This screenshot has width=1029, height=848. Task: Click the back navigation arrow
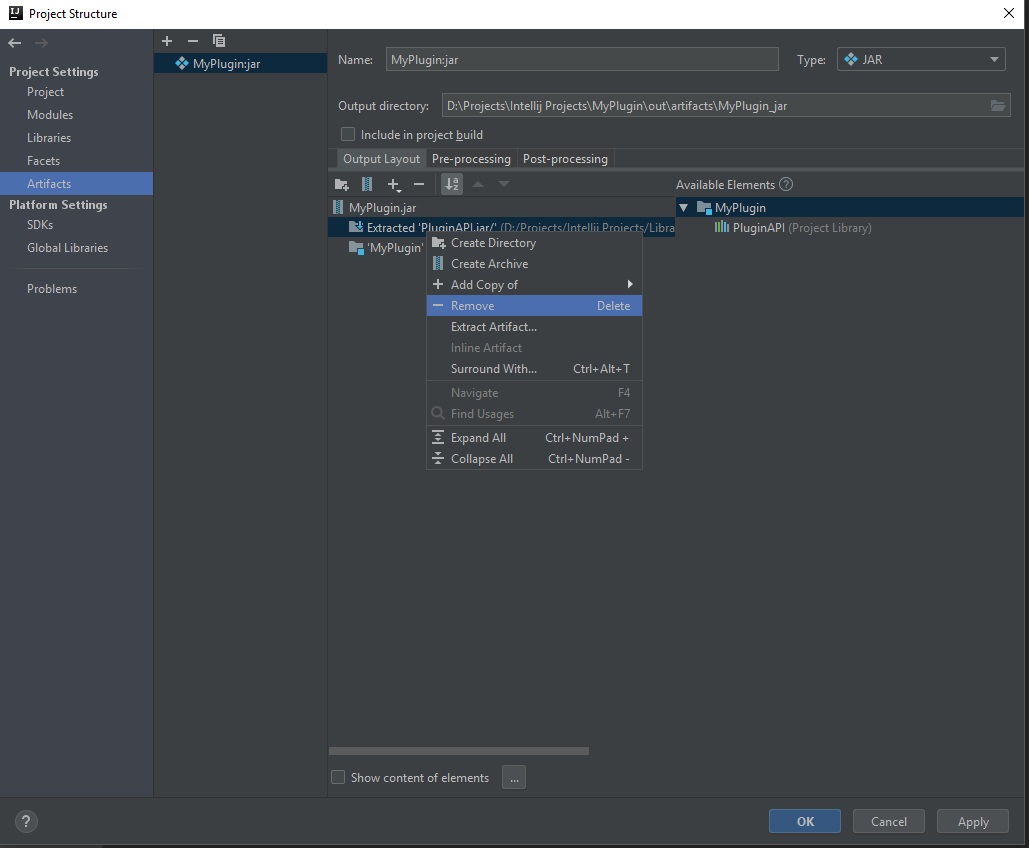pos(15,43)
